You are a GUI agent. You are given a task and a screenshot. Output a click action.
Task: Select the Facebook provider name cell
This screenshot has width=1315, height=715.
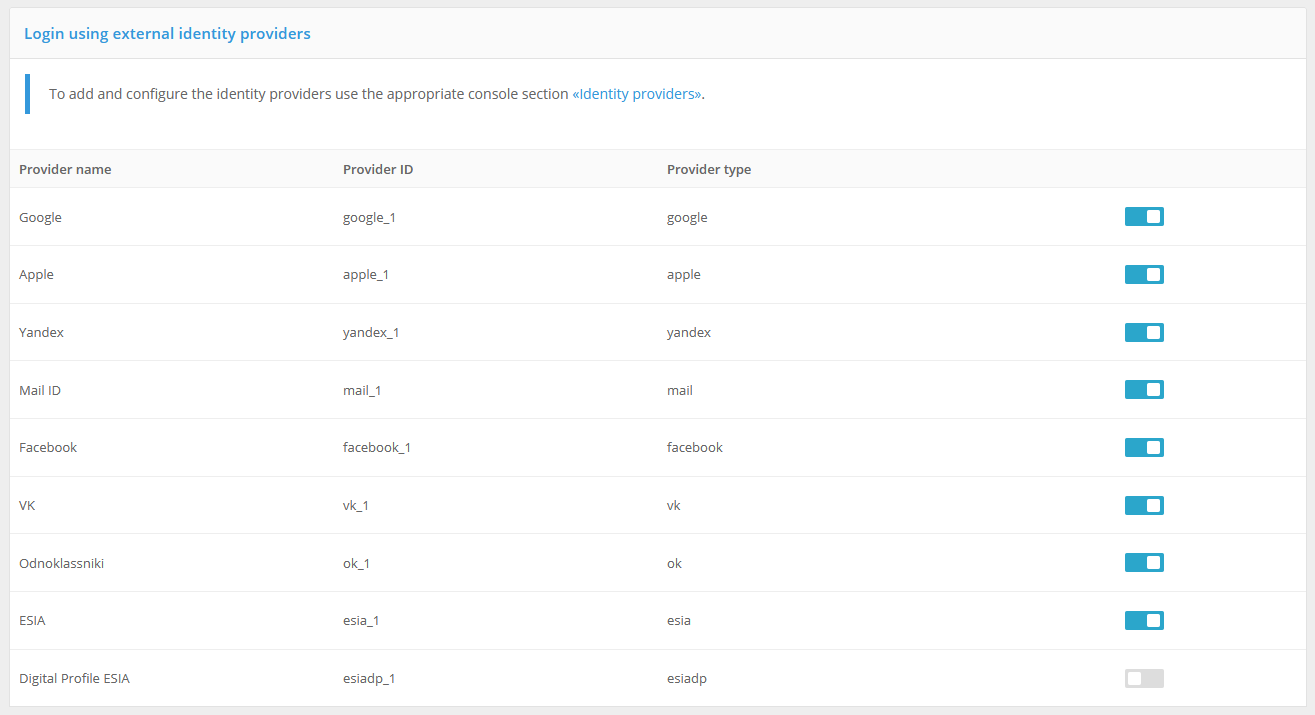[x=48, y=447]
